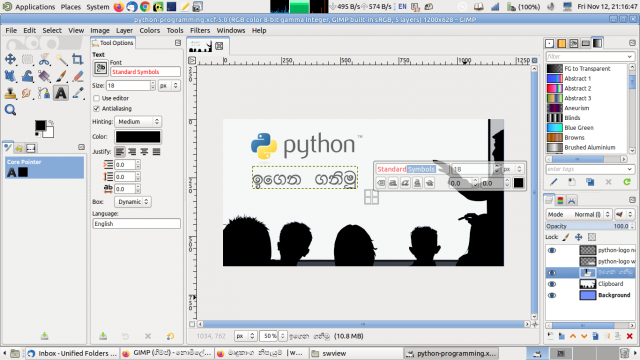Viewport: 640px width, 360px height.
Task: Open the Hinting Medium dropdown
Action: click(x=138, y=122)
